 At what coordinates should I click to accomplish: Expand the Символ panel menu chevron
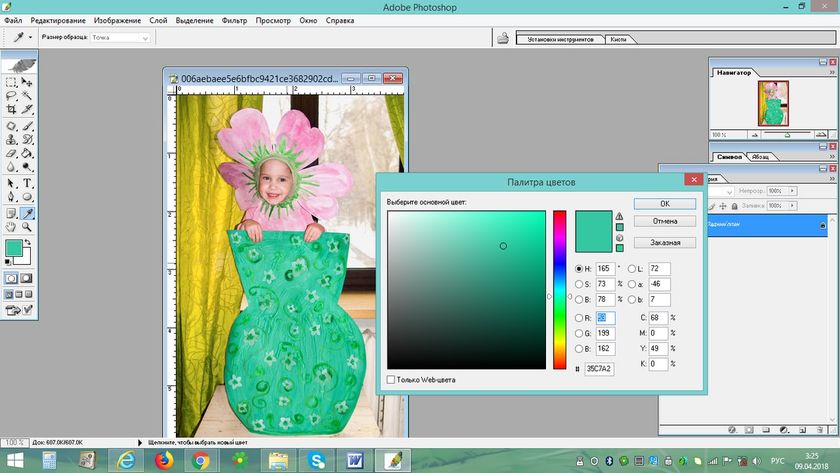coord(832,156)
